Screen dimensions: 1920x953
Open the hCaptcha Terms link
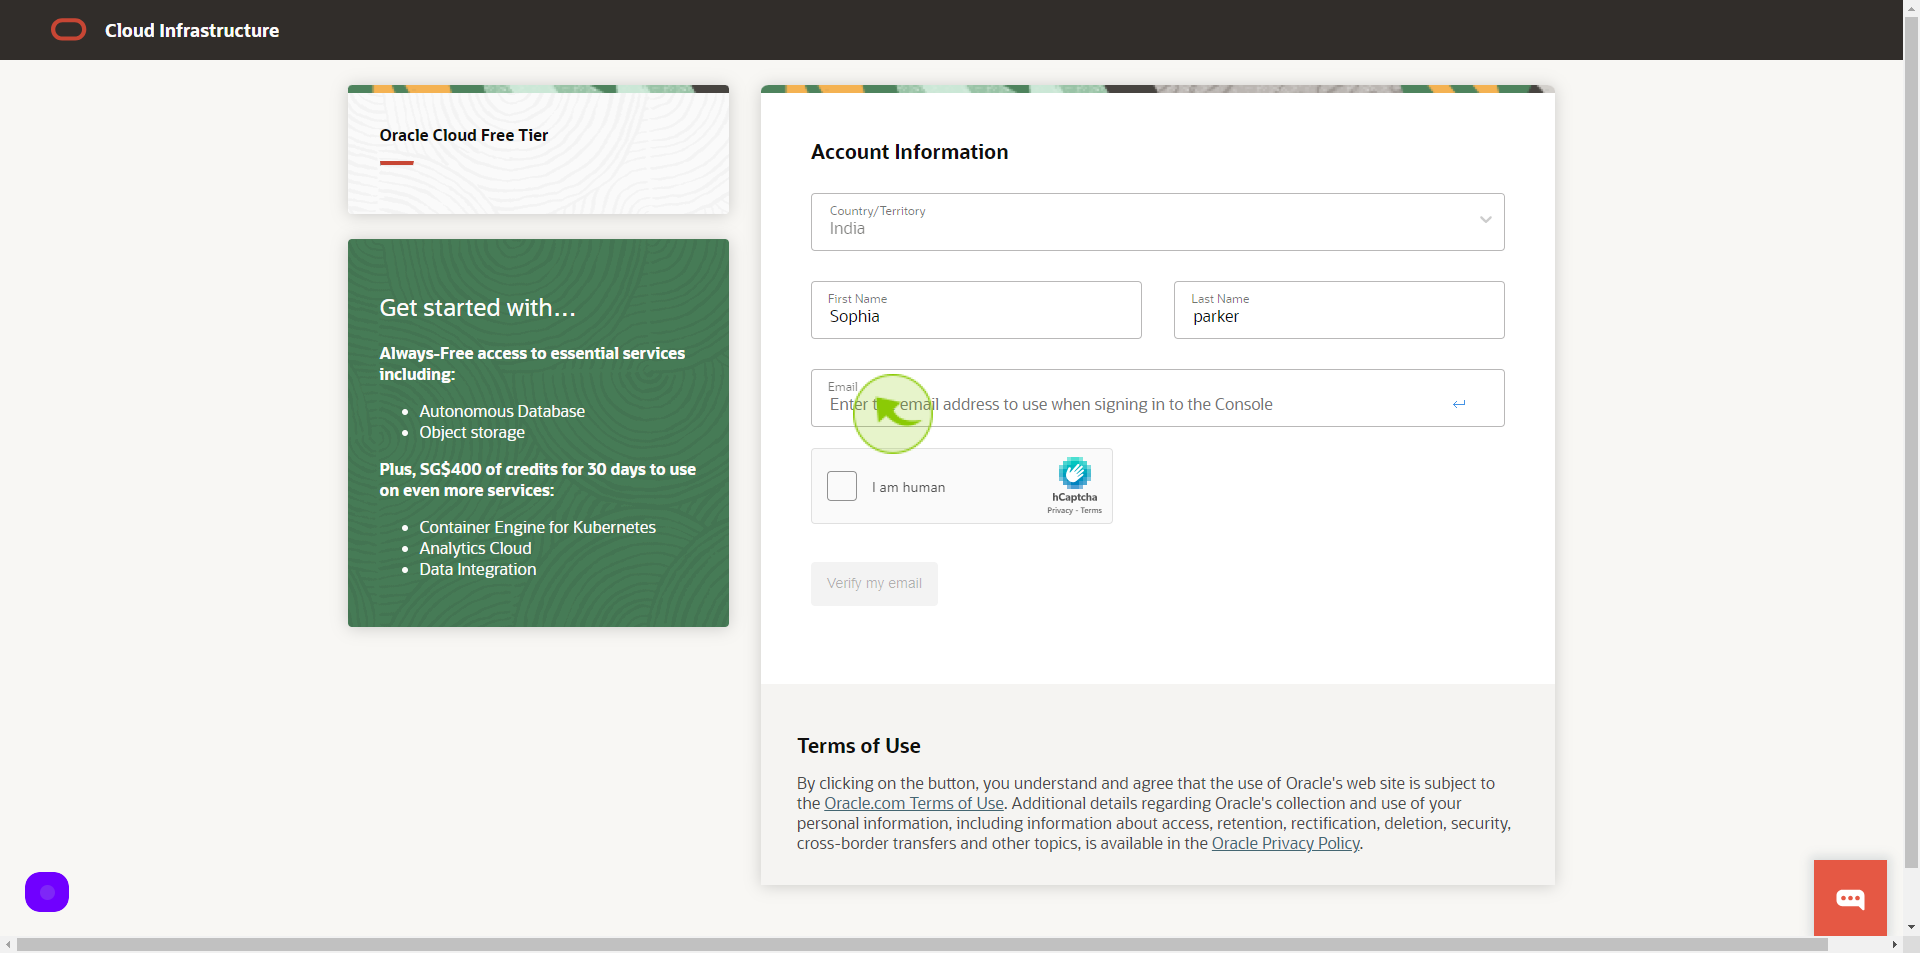1091,511
